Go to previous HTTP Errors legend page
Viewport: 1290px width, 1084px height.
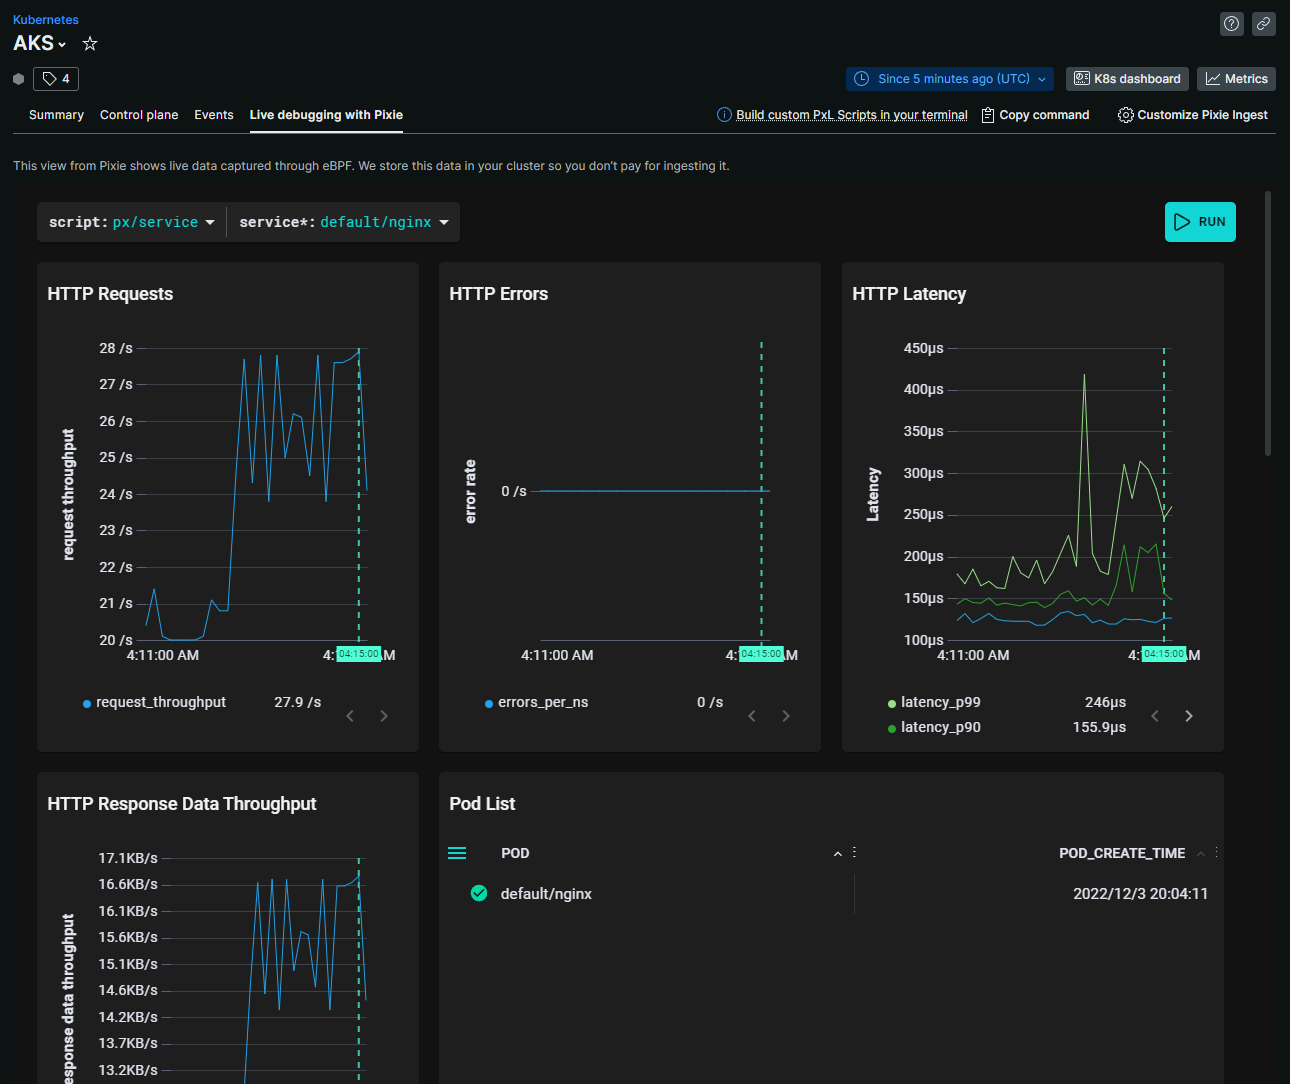point(752,716)
